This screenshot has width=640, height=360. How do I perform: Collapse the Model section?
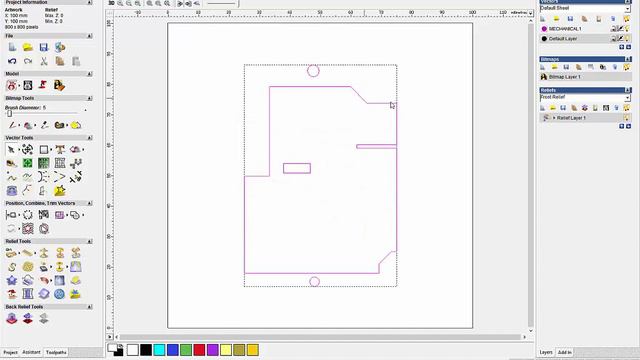[89, 74]
